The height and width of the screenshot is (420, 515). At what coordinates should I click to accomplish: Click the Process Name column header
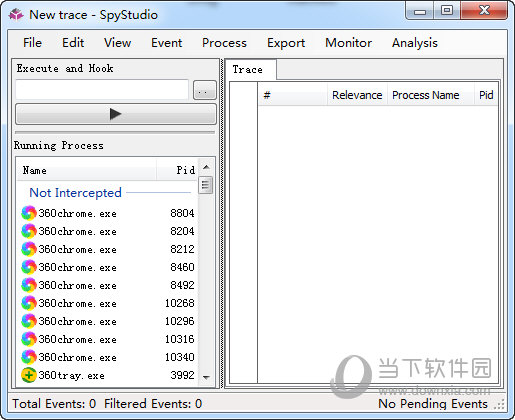(x=430, y=95)
